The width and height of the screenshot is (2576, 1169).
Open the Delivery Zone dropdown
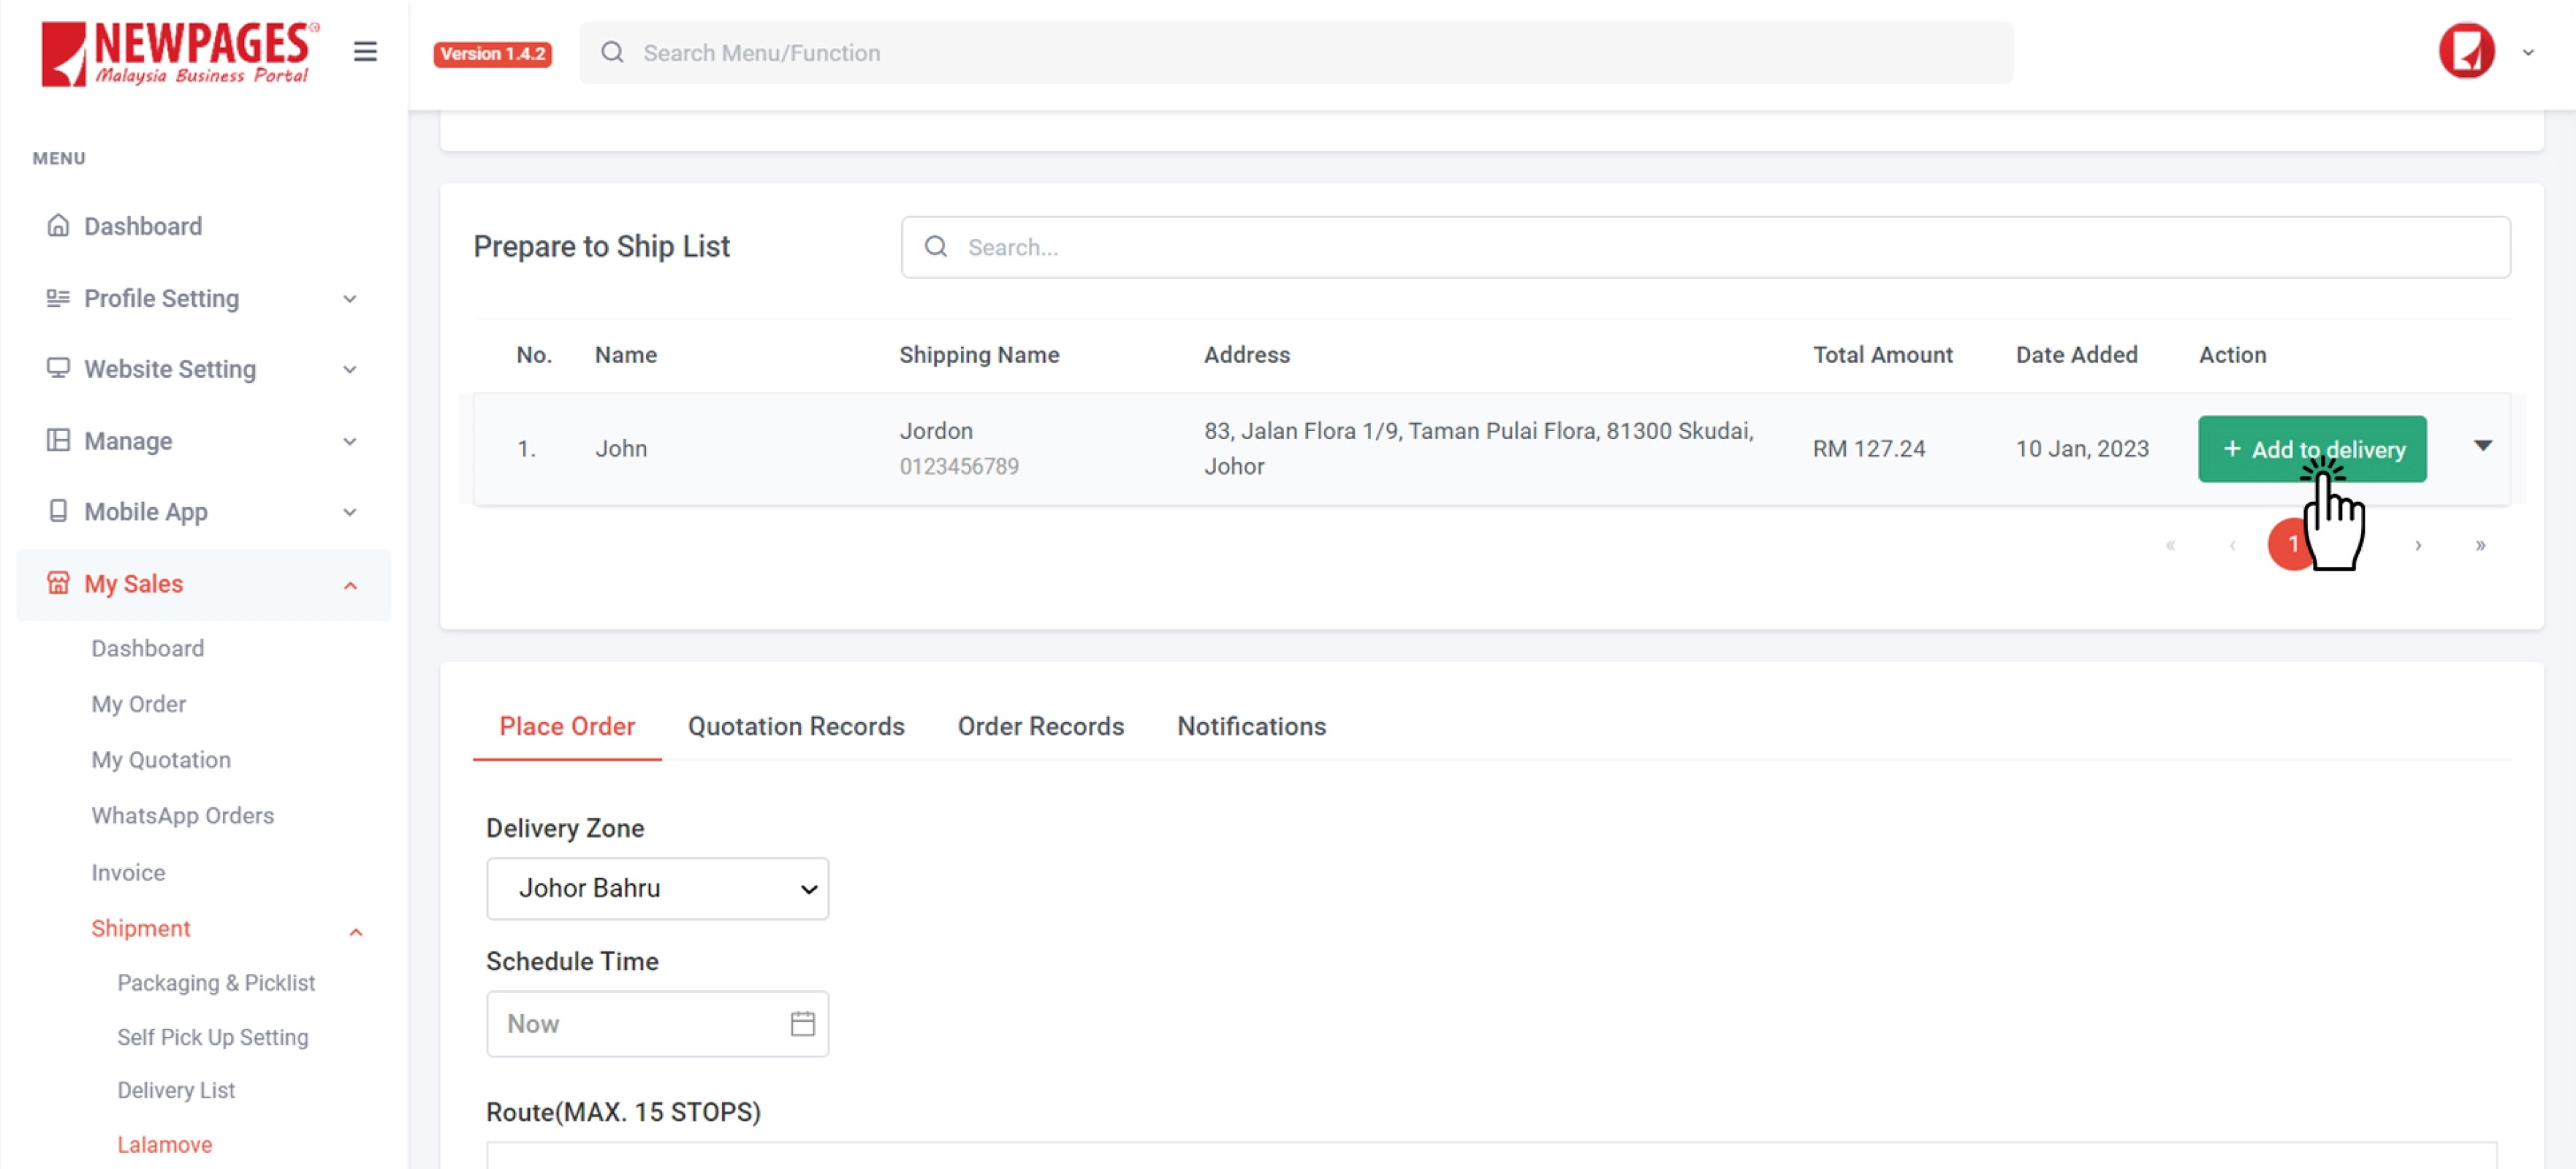[657, 888]
